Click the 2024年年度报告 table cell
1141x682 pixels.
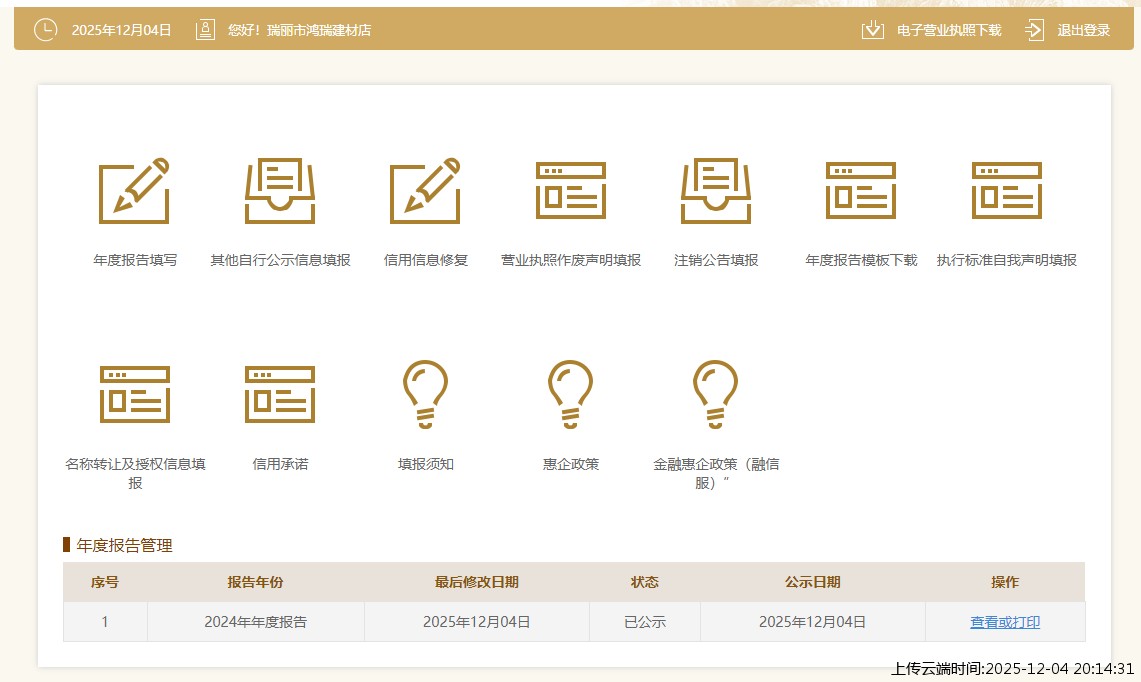(255, 622)
